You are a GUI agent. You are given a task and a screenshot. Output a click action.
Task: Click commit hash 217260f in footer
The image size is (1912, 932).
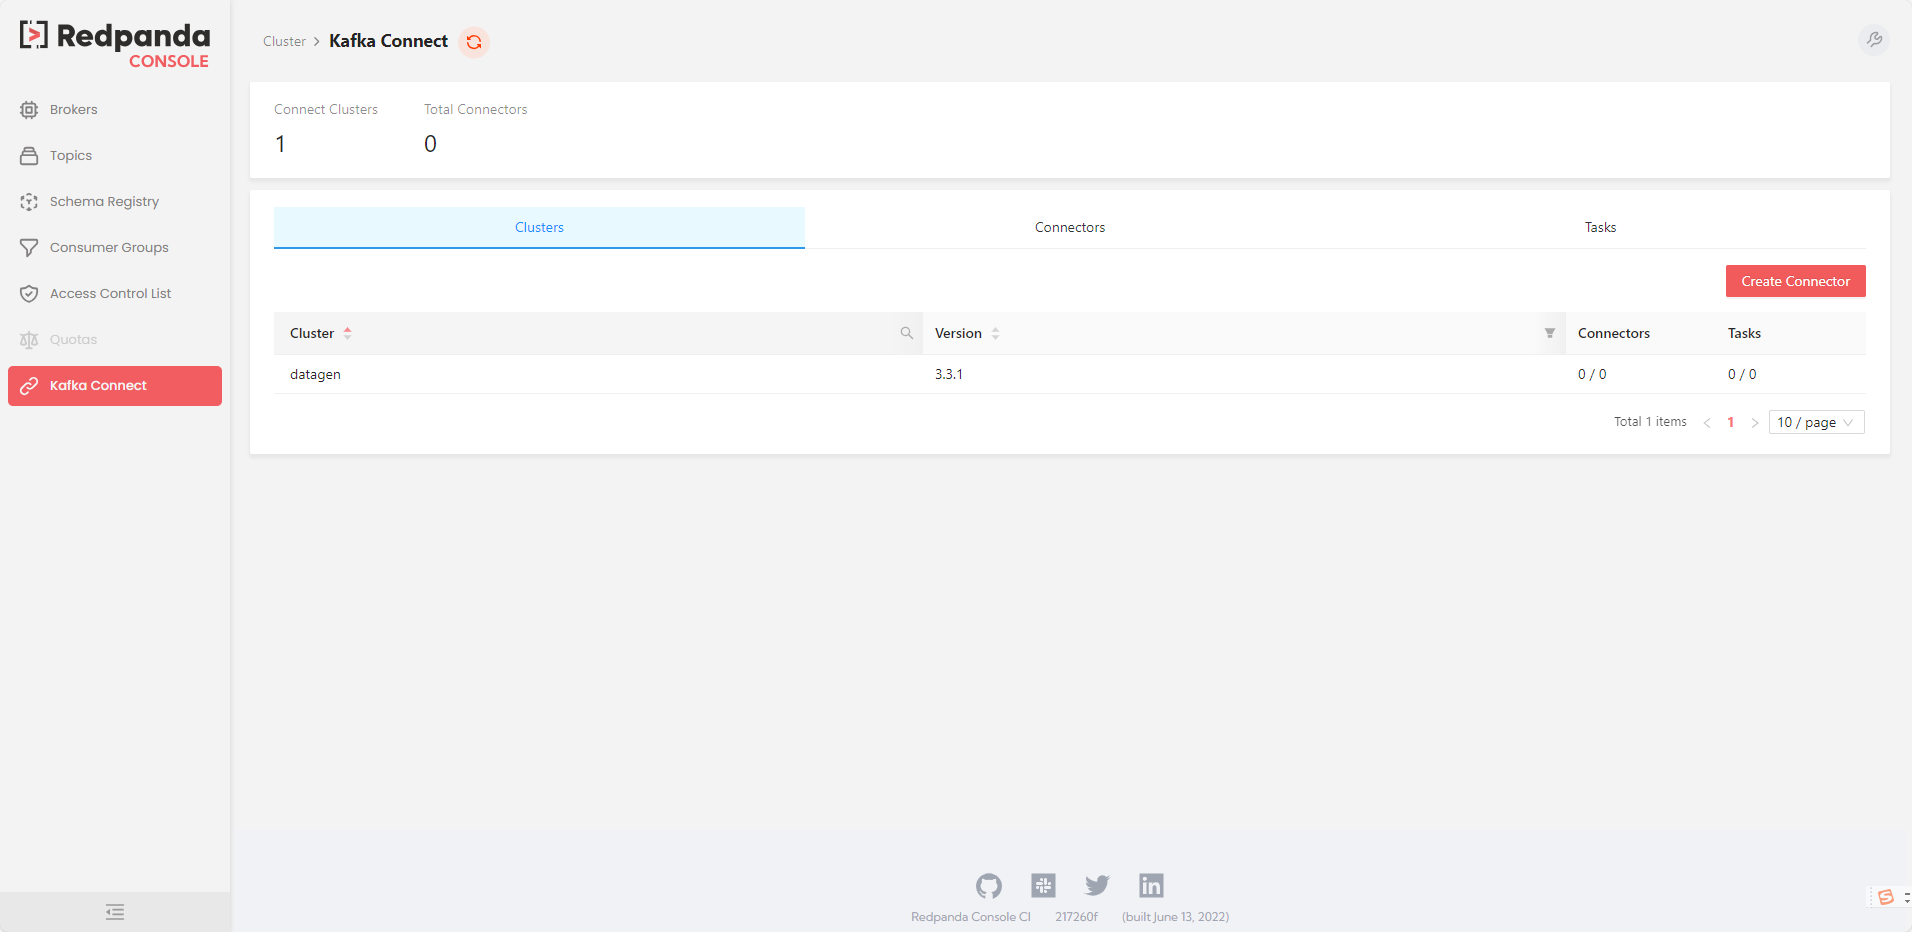(x=1076, y=917)
